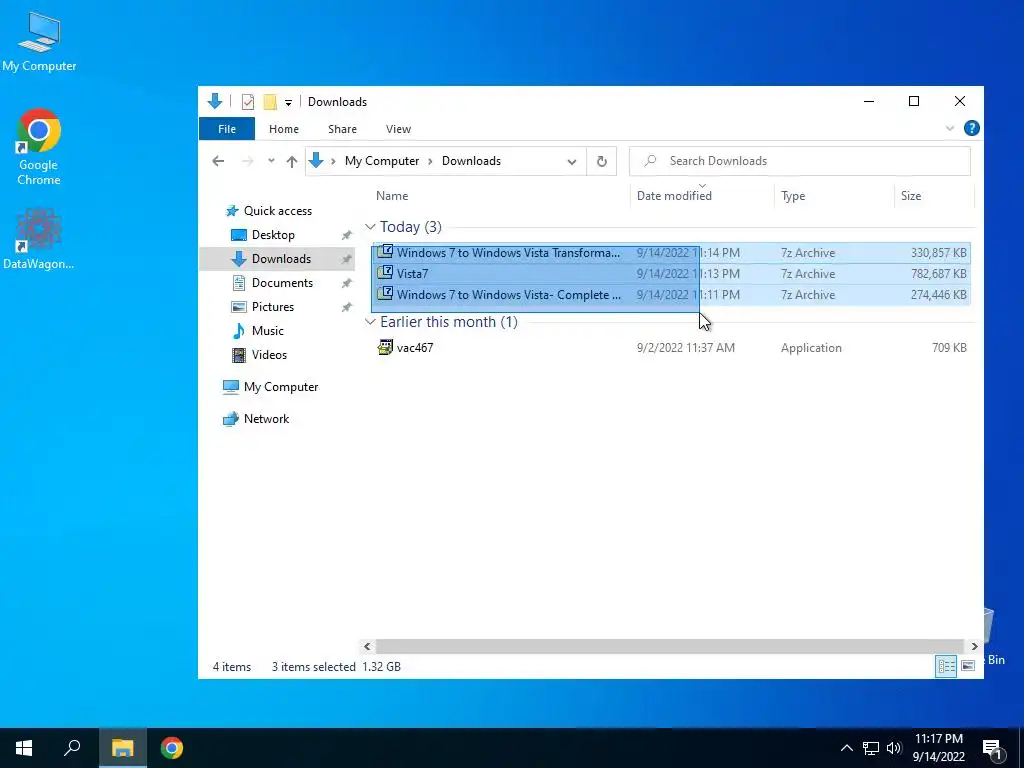Select Windows 7 to Windows Vista- Complete archive
The width and height of the screenshot is (1024, 768).
671,295
